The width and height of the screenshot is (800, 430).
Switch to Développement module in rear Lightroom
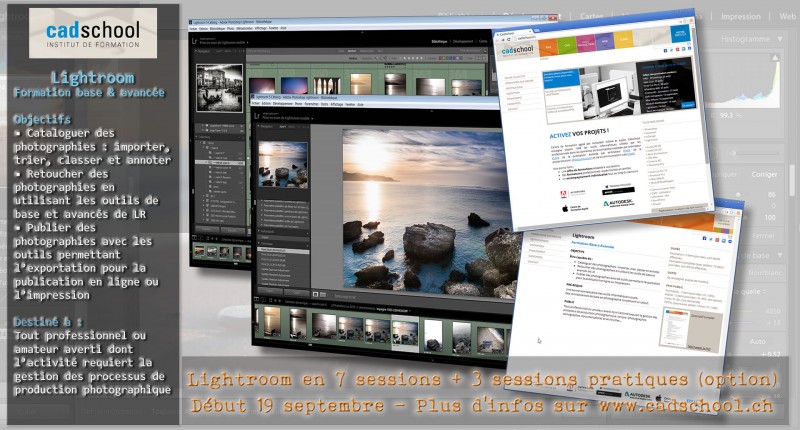pyautogui.click(x=463, y=41)
